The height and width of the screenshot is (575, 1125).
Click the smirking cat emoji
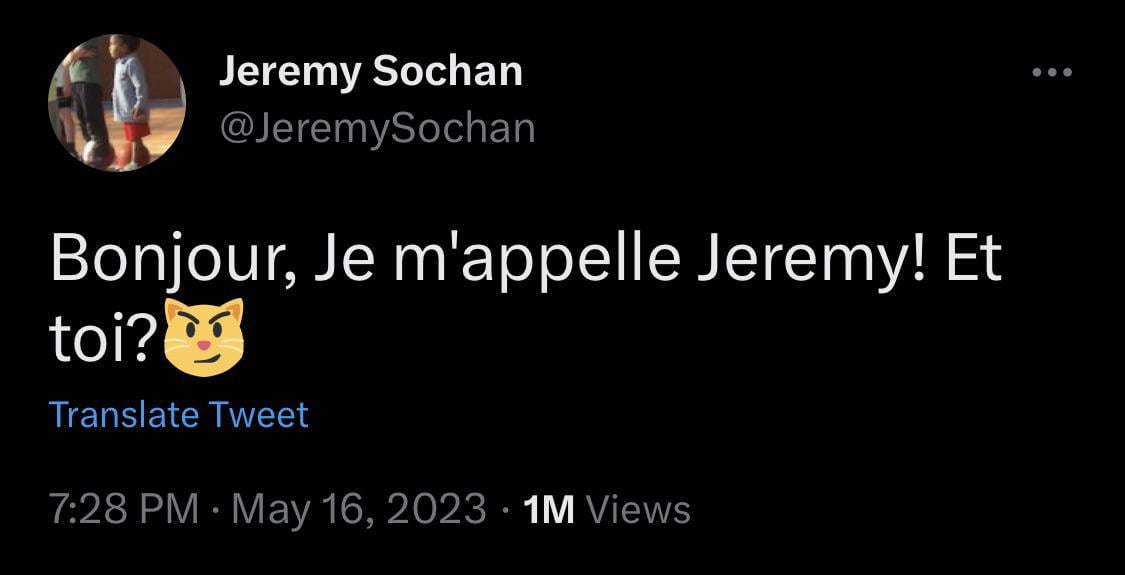[203, 336]
